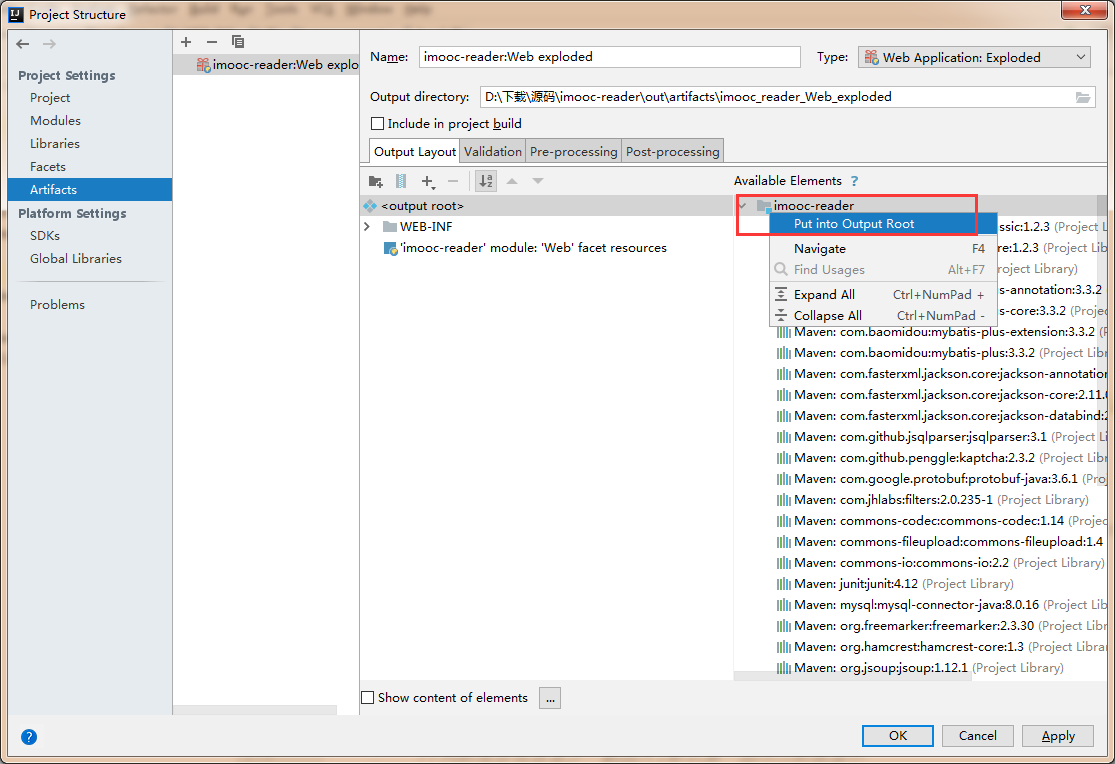The height and width of the screenshot is (764, 1115).
Task: Select Artifacts in Project Settings
Action: pyautogui.click(x=90, y=189)
